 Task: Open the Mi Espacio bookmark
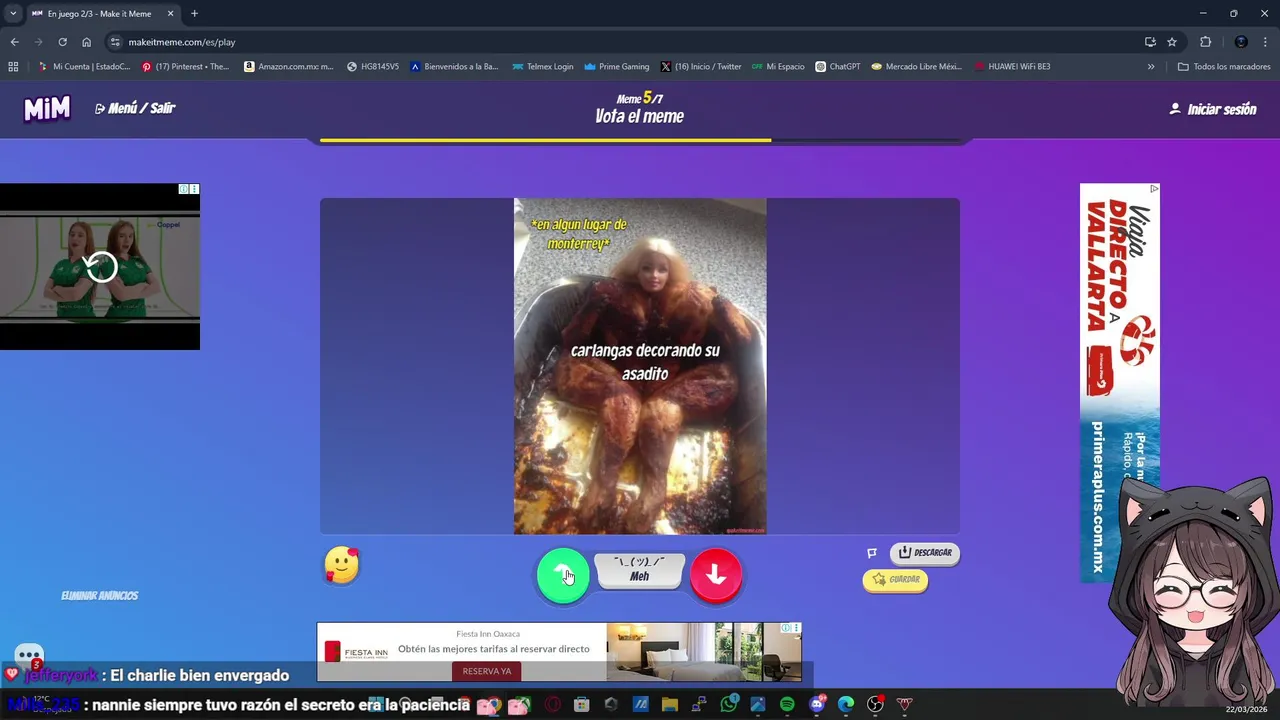point(778,67)
